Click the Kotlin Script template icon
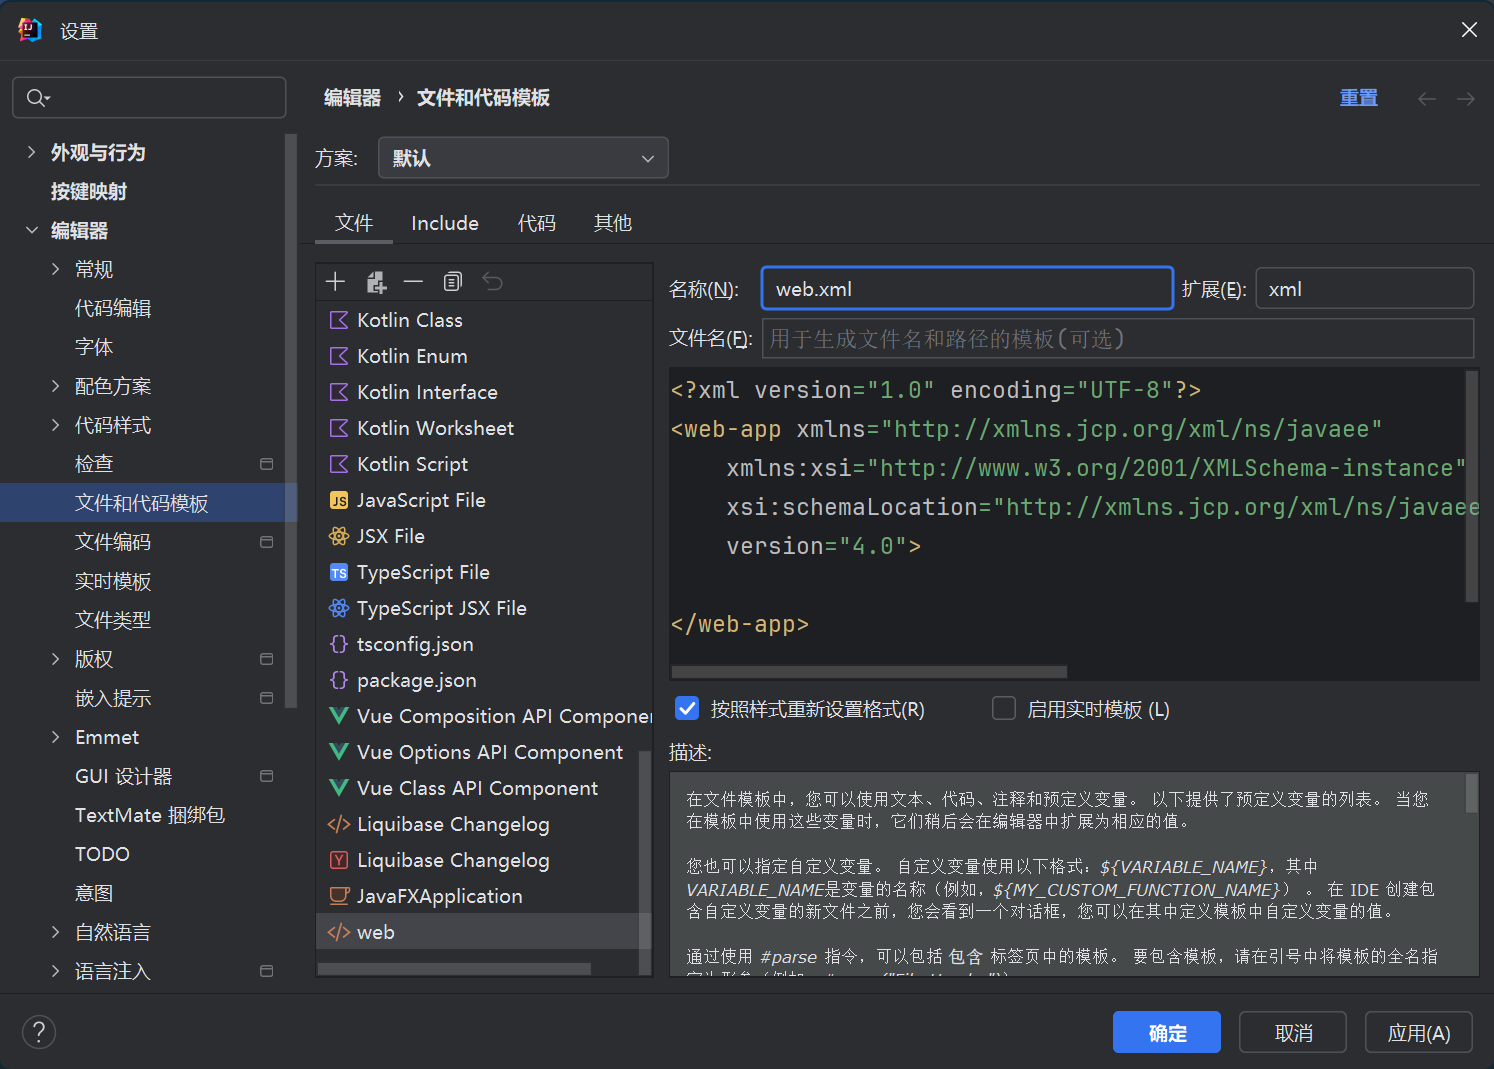The width and height of the screenshot is (1494, 1069). [x=339, y=464]
